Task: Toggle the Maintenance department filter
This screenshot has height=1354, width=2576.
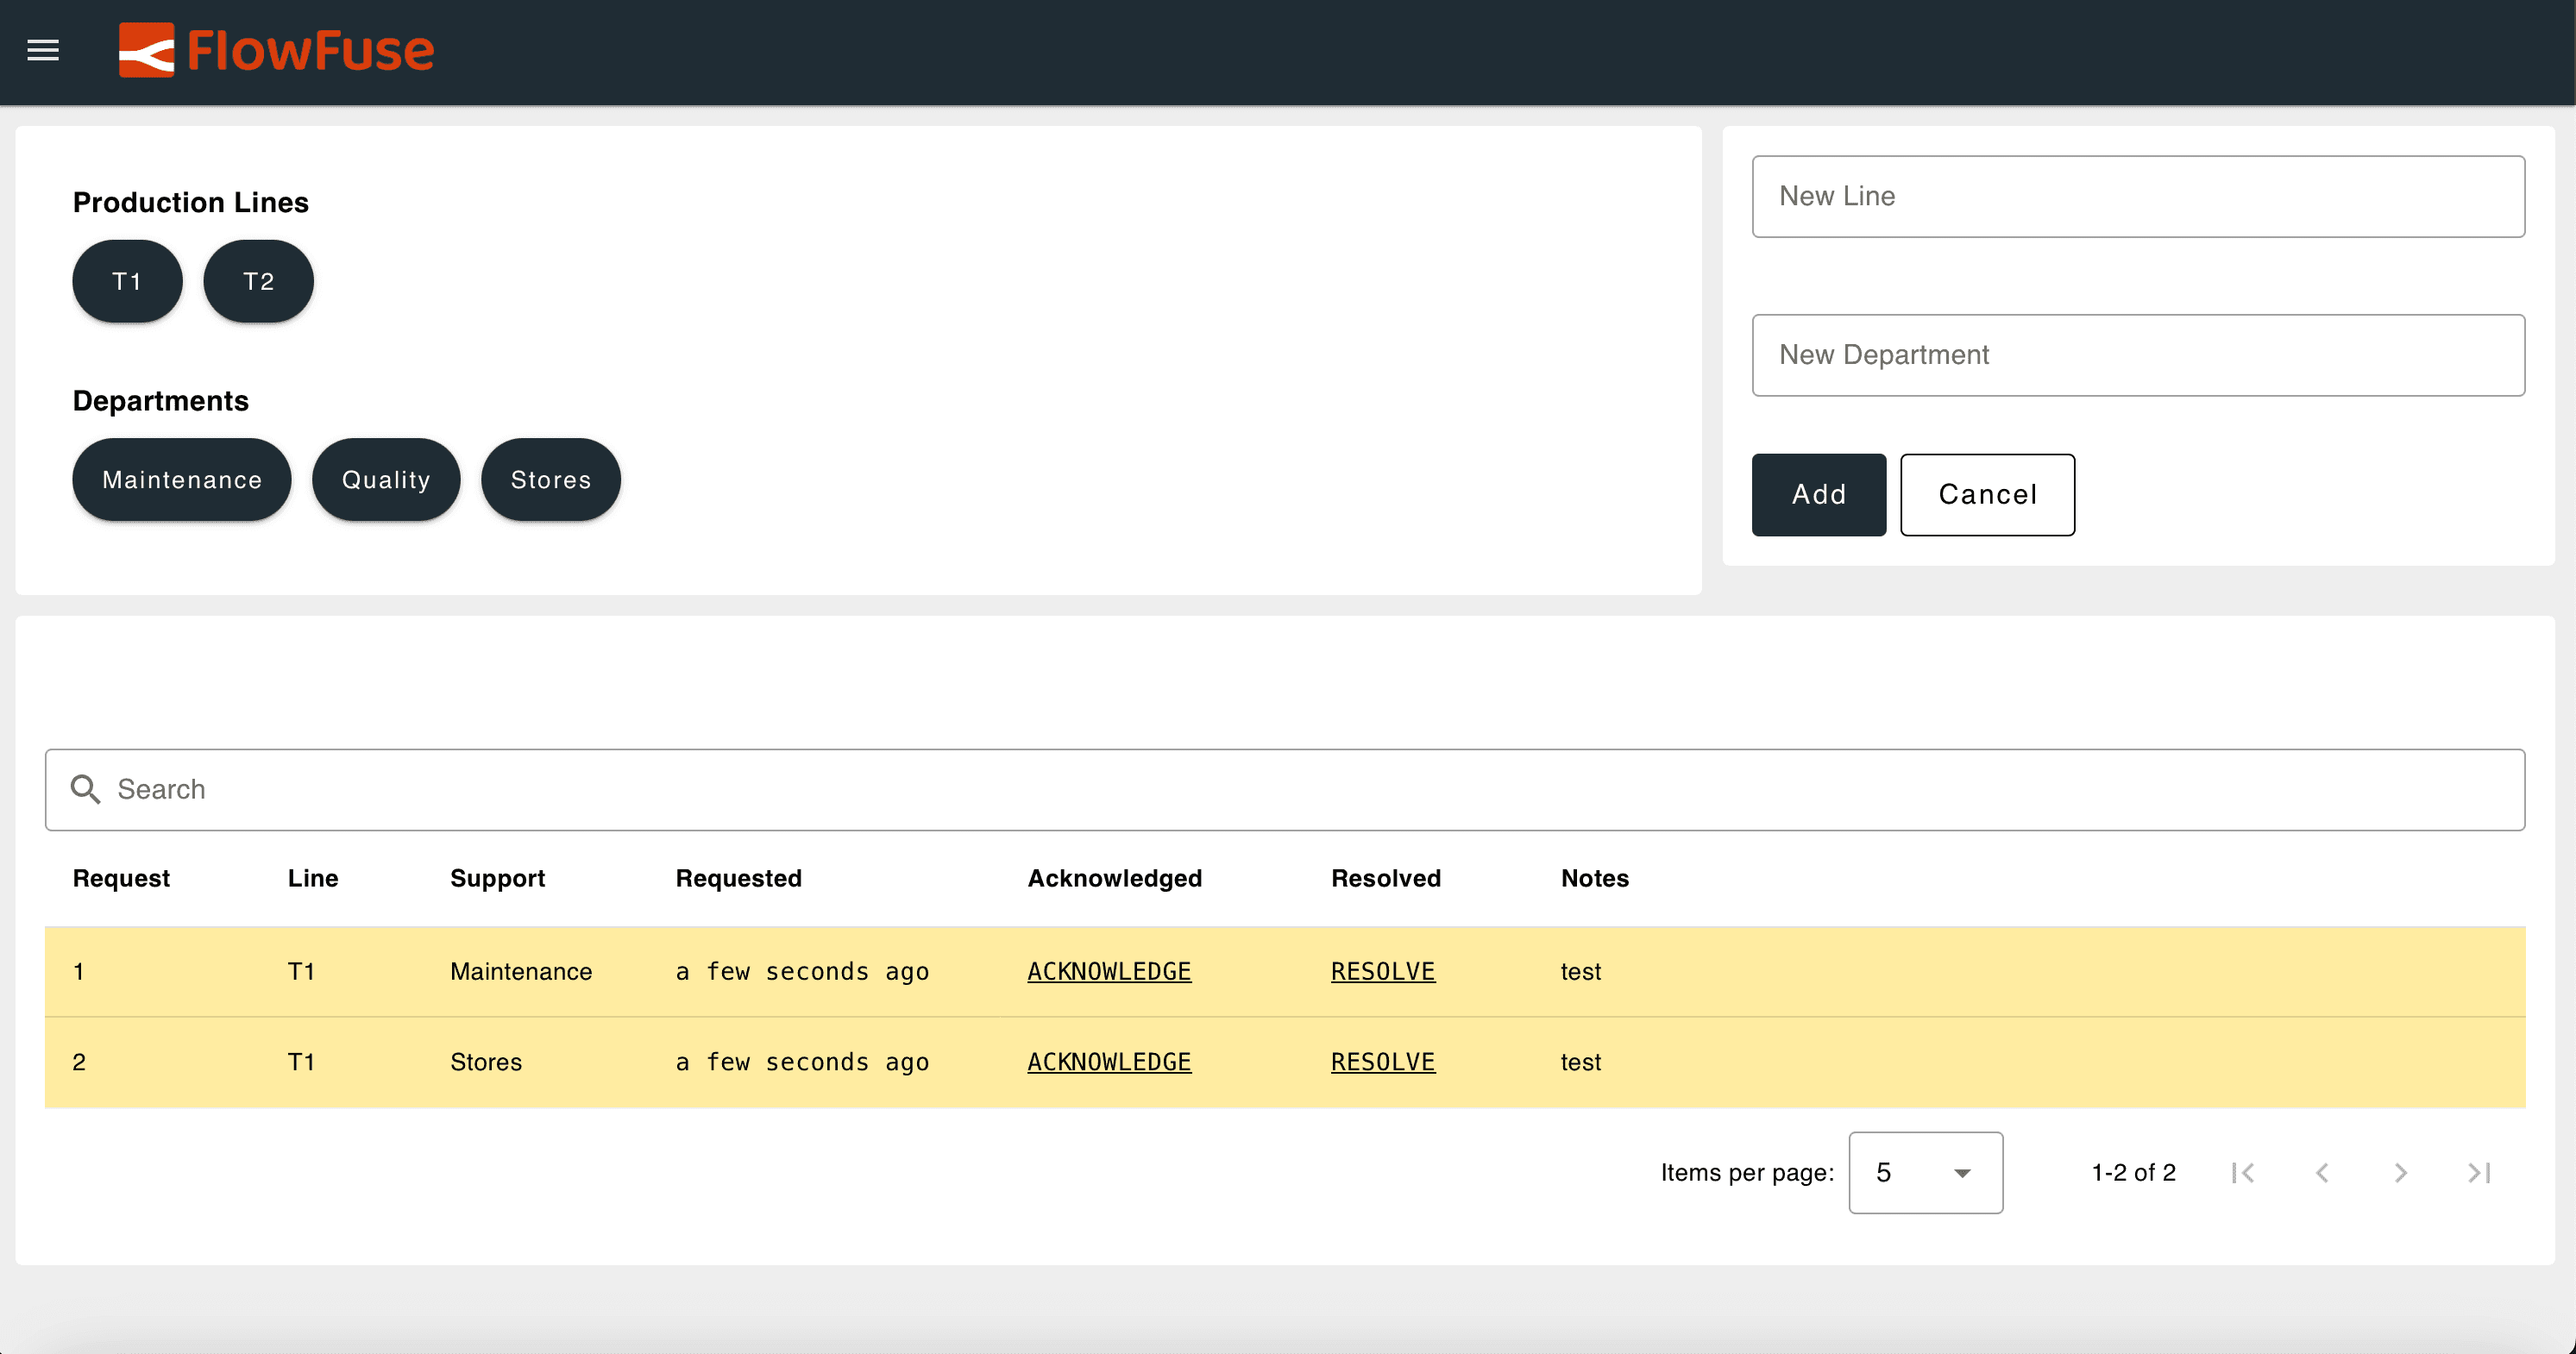Action: coord(181,479)
